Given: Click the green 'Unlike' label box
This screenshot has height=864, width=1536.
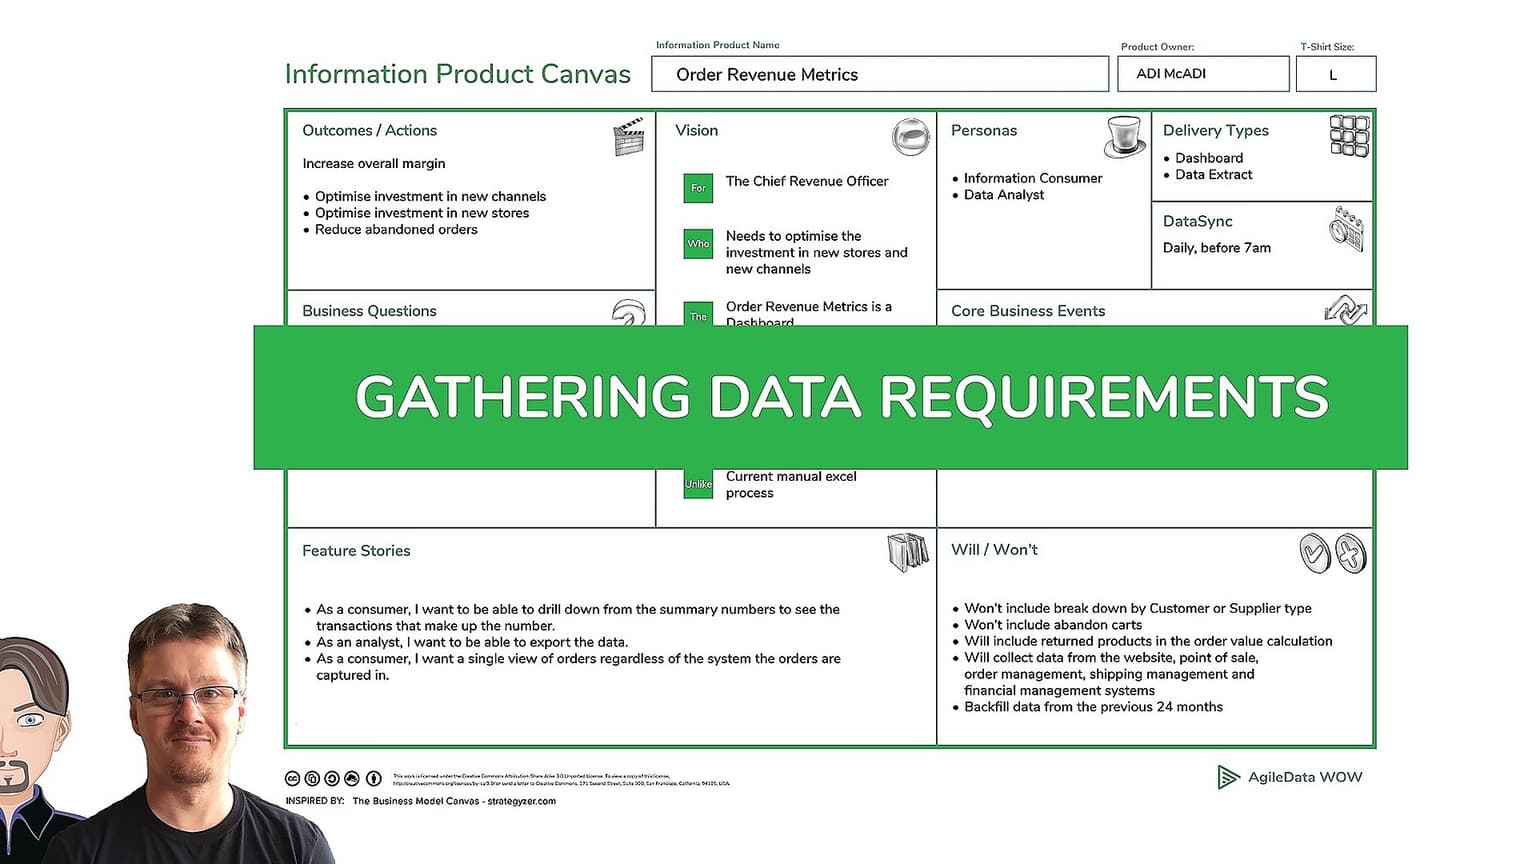Looking at the screenshot, I should coord(698,484).
